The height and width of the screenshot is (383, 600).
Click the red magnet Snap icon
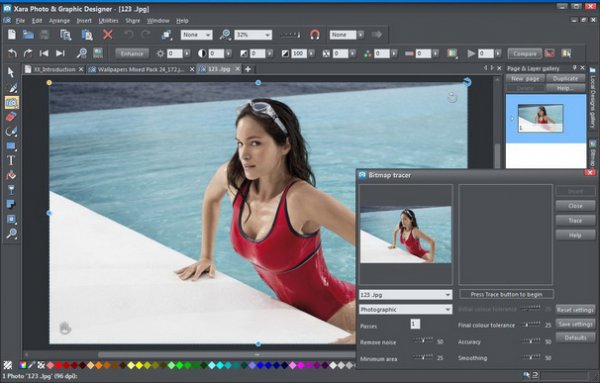click(315, 35)
